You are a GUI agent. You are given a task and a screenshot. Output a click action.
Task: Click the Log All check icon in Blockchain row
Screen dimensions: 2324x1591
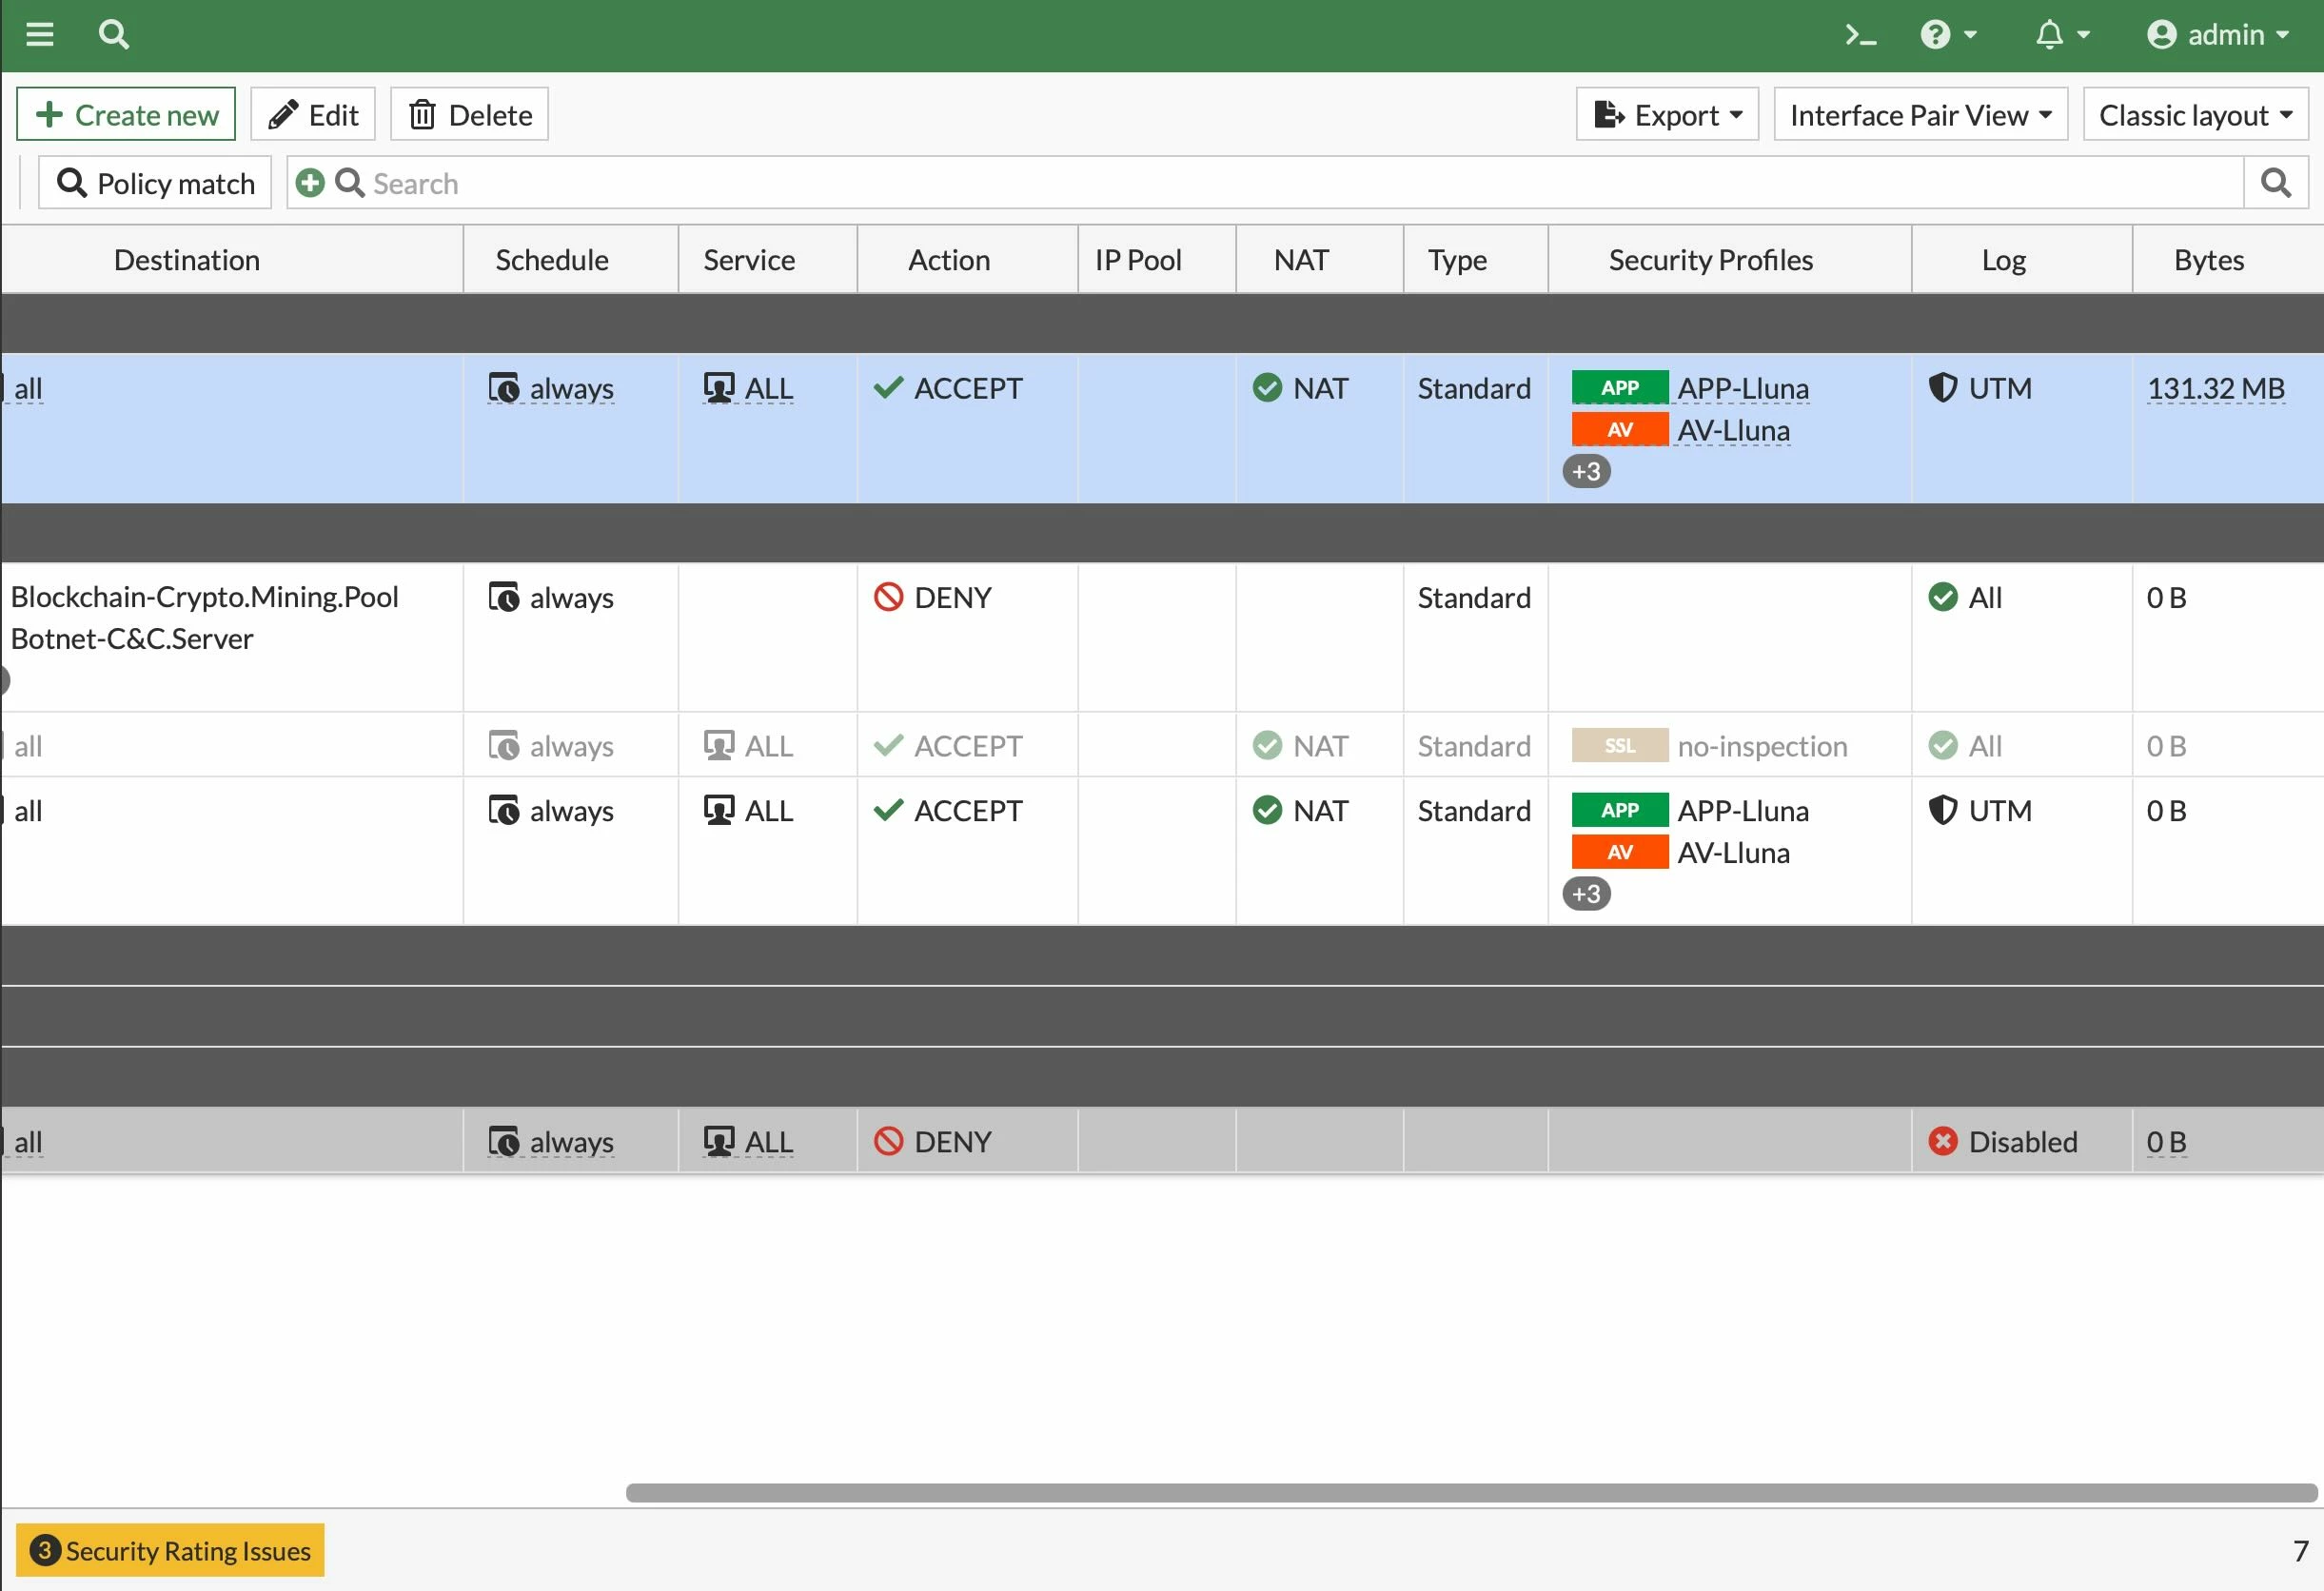(x=1942, y=597)
